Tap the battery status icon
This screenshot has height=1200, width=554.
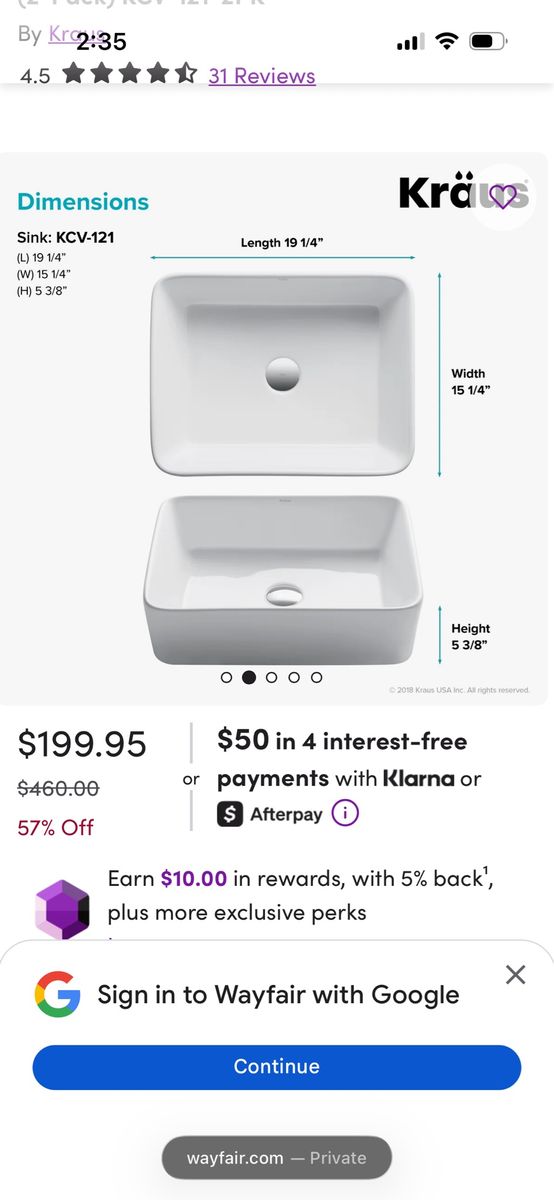[x=488, y=42]
